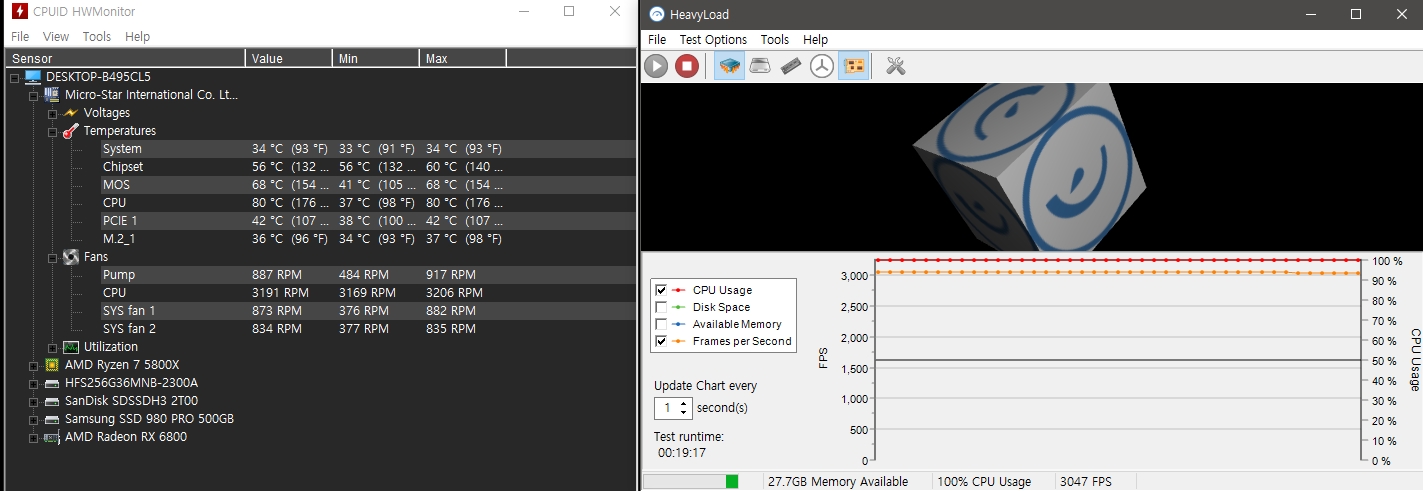Open the Tools menu in HWMonitor

[97, 37]
